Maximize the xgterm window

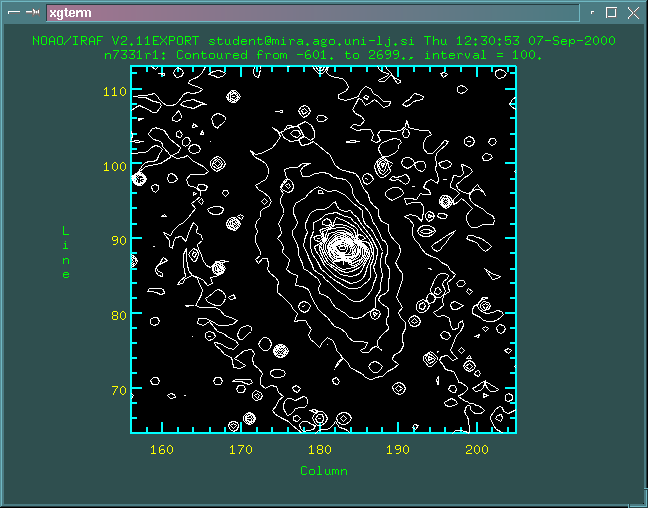[611, 12]
